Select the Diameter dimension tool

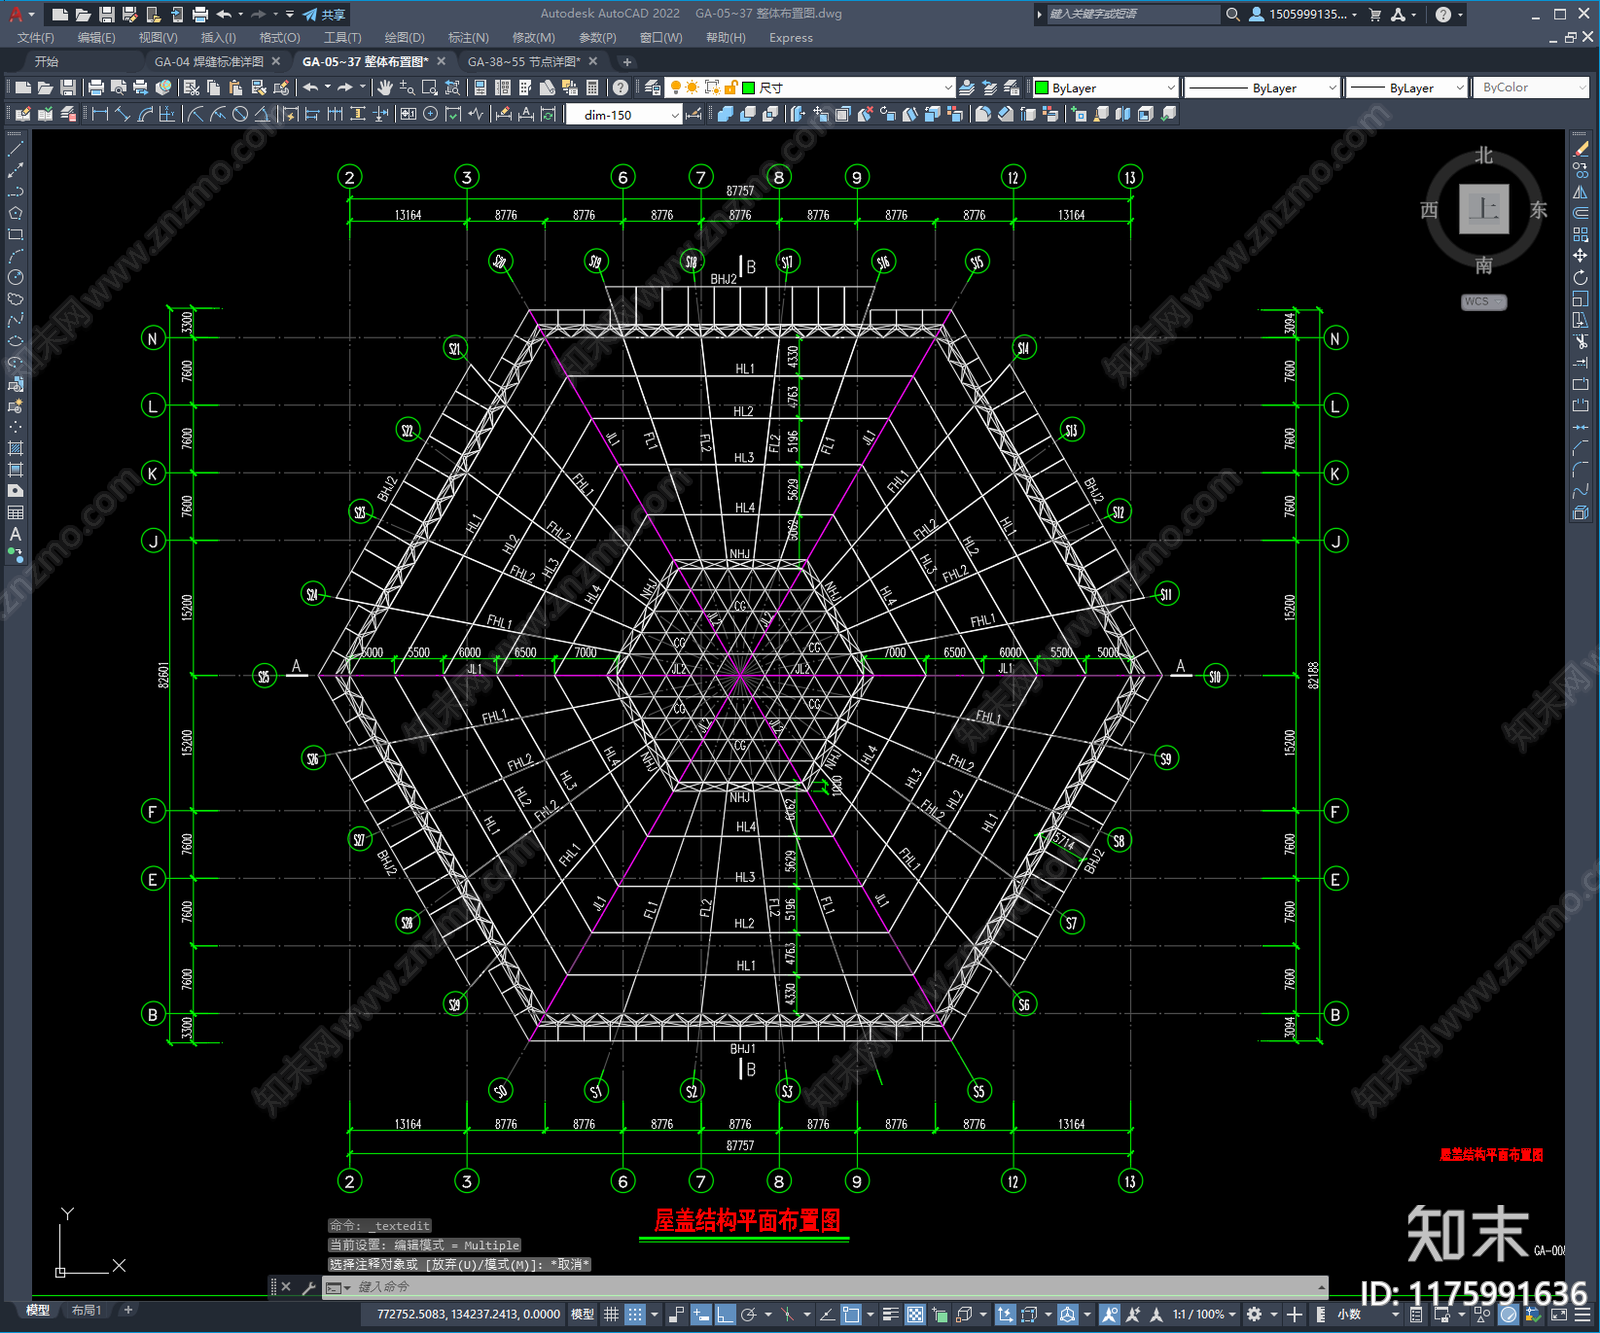pos(240,114)
